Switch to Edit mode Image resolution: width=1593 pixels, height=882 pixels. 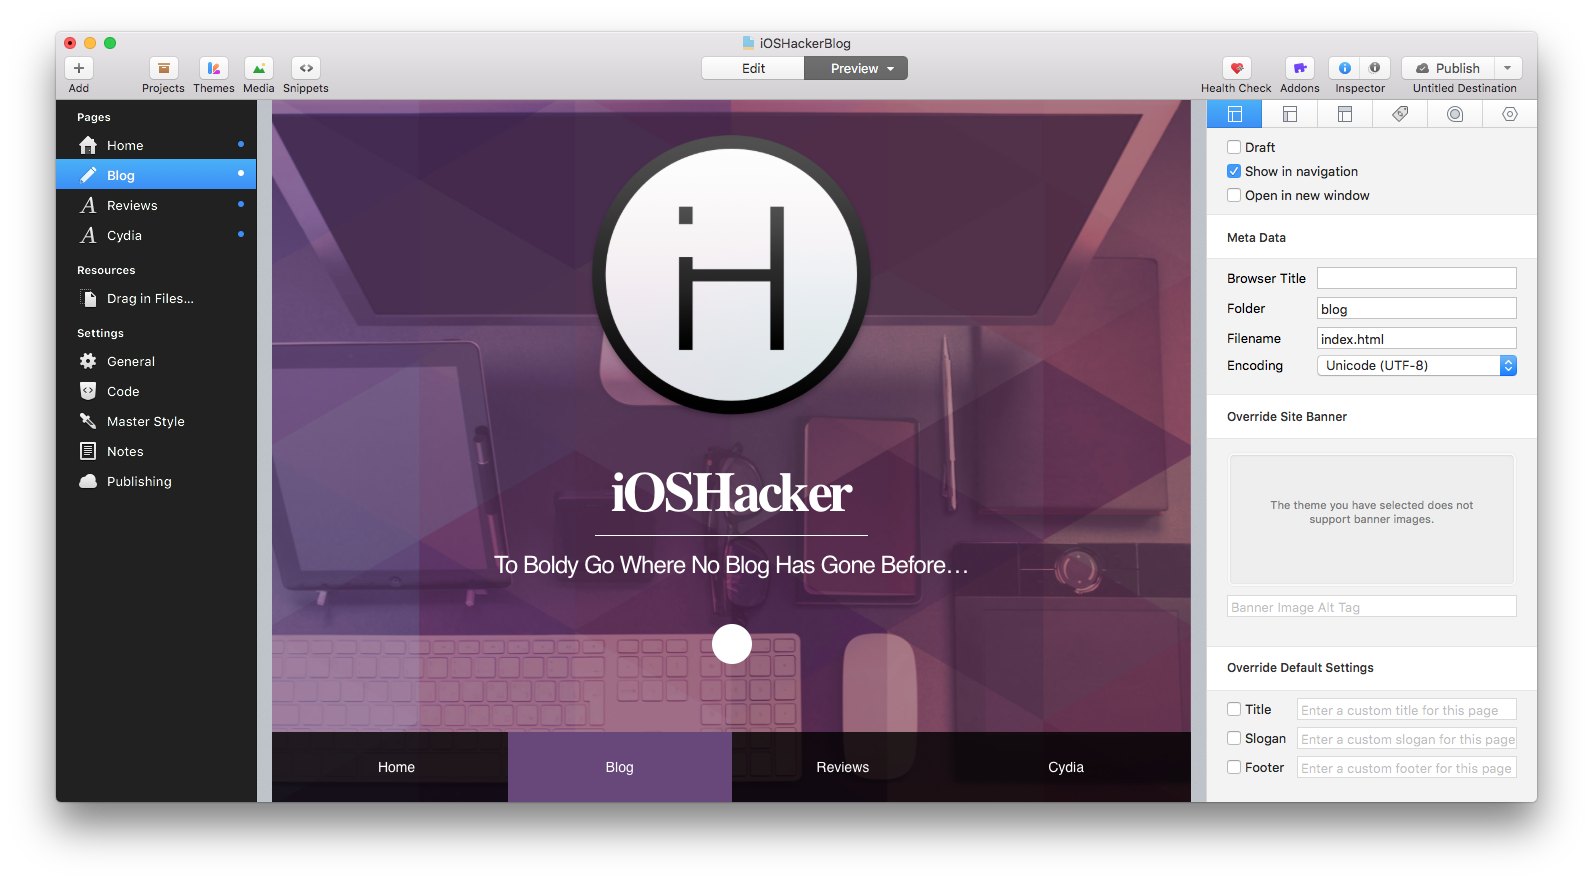[x=753, y=68]
